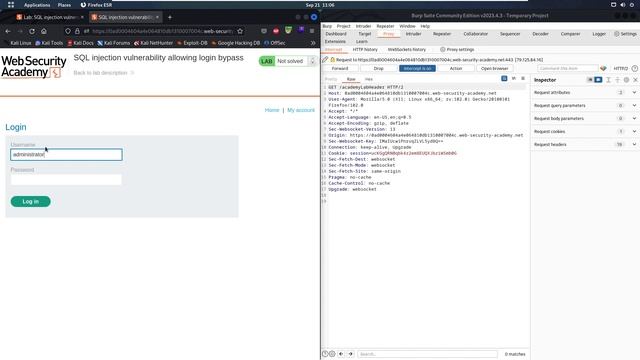Open the Kali NetHunter bookmark

pos(153,43)
